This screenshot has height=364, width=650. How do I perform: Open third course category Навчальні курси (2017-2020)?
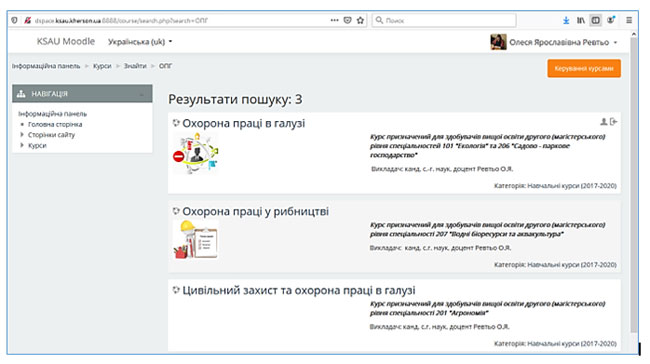point(572,344)
